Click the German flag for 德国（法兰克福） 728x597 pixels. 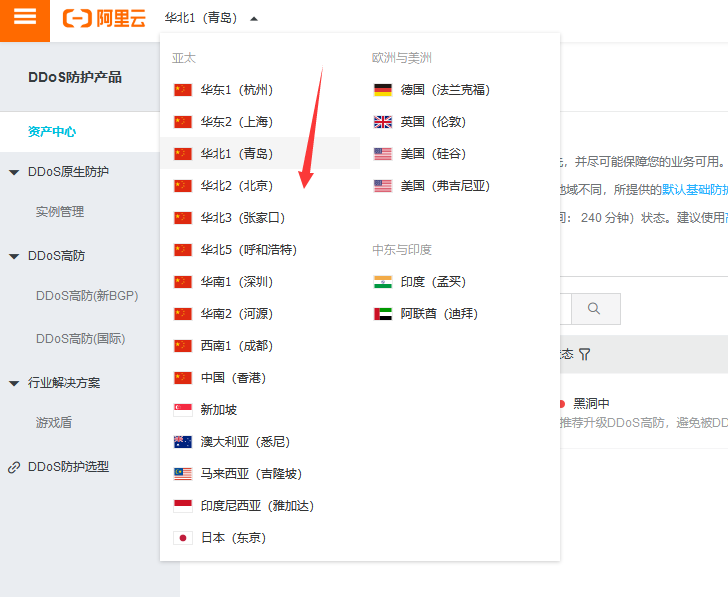click(383, 90)
